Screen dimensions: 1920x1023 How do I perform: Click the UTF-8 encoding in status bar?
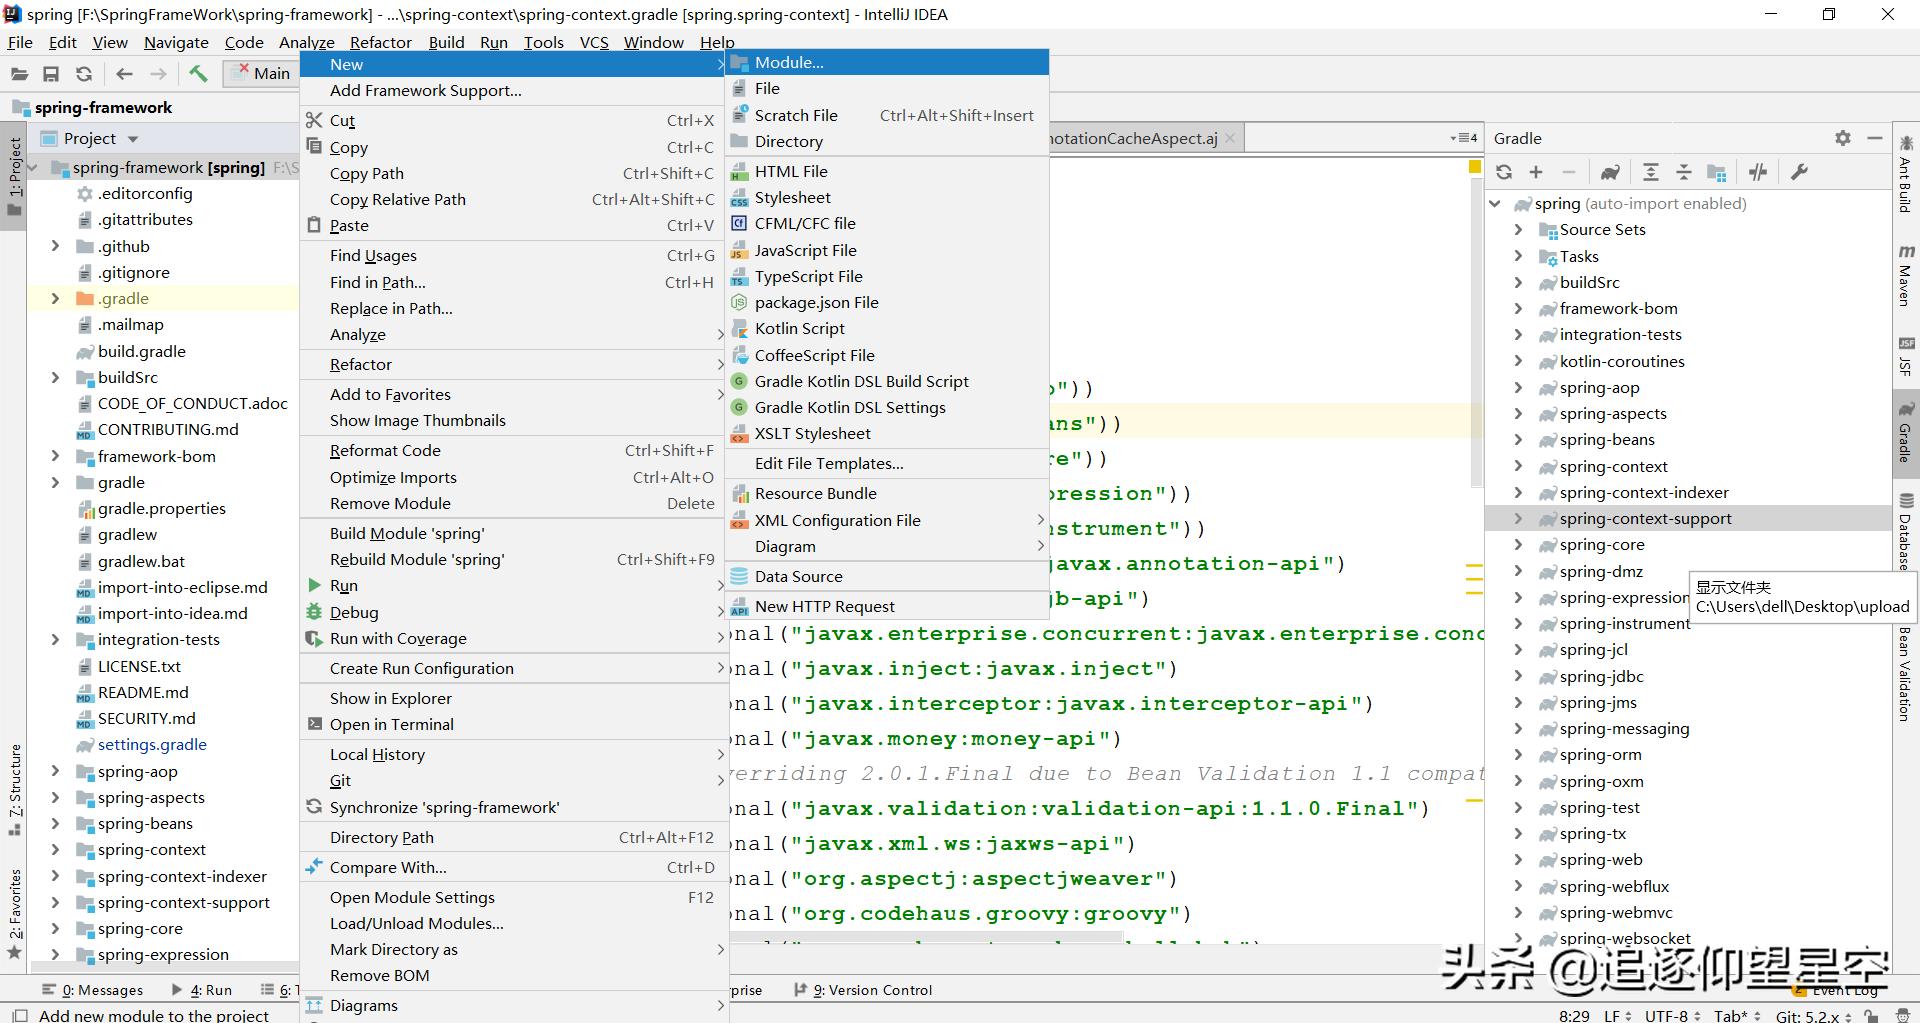pyautogui.click(x=1666, y=1015)
